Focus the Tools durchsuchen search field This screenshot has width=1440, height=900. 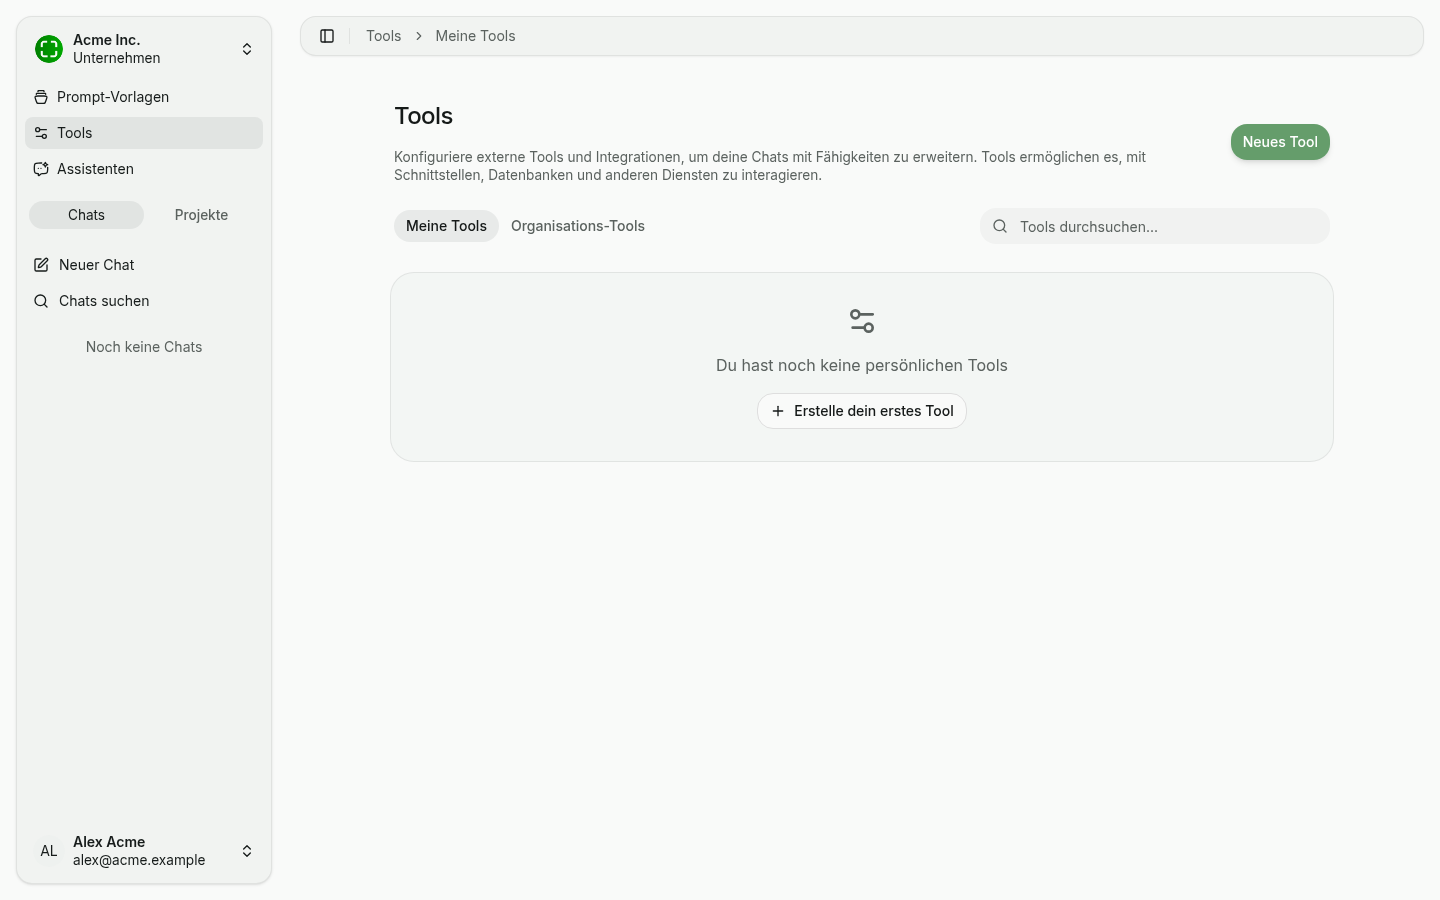click(x=1155, y=227)
